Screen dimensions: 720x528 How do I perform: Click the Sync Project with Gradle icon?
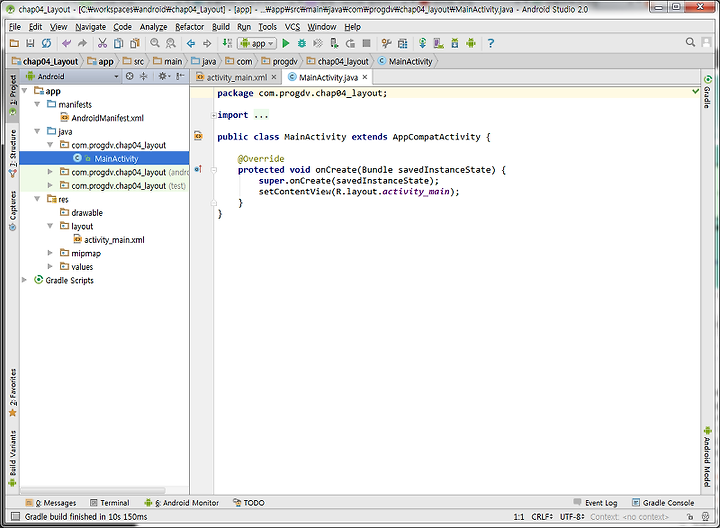coord(422,43)
